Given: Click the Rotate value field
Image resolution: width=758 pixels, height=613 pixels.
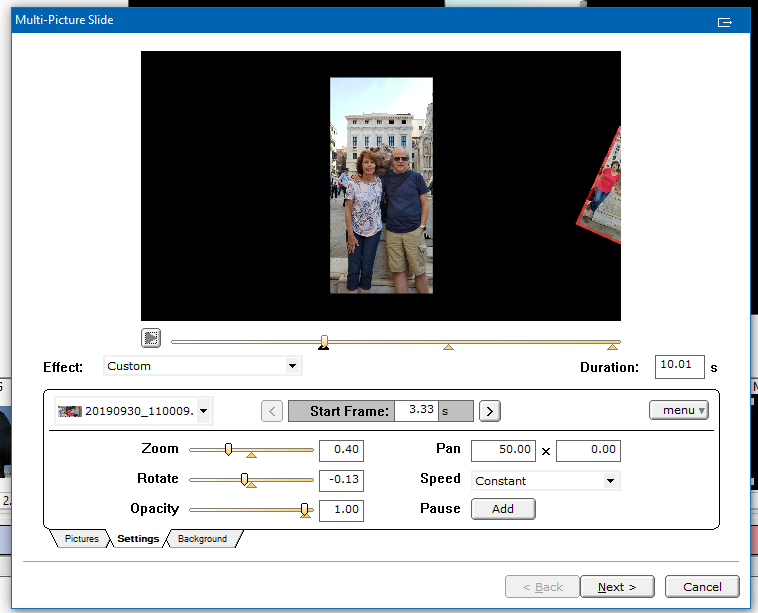Looking at the screenshot, I should point(341,479).
